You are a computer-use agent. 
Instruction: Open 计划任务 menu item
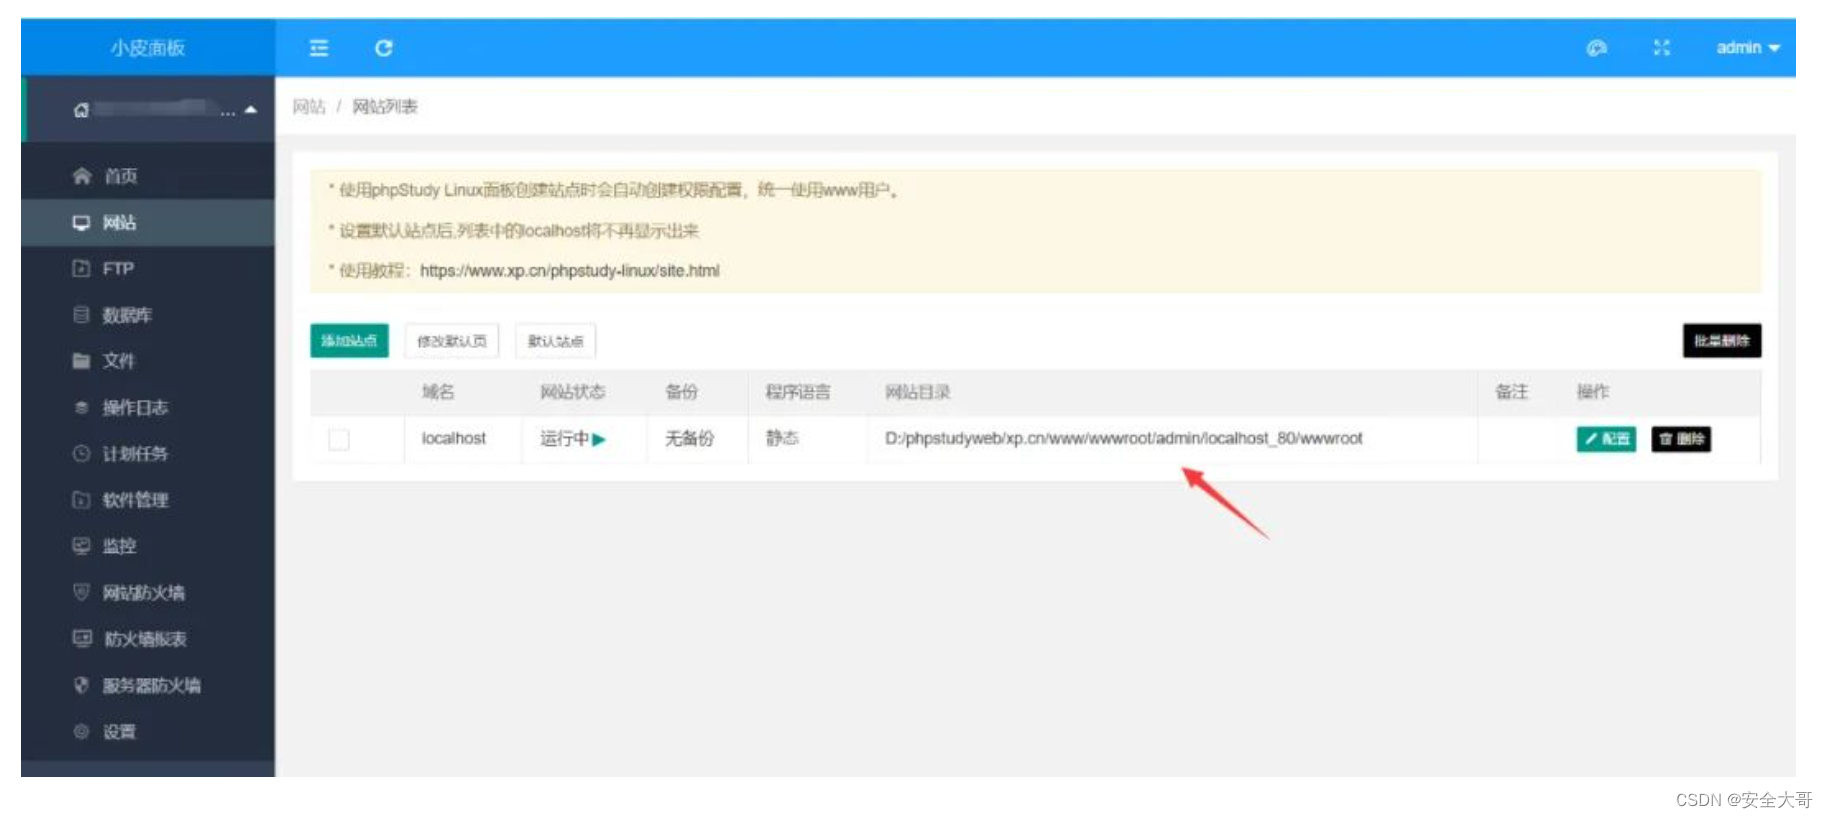click(x=148, y=453)
